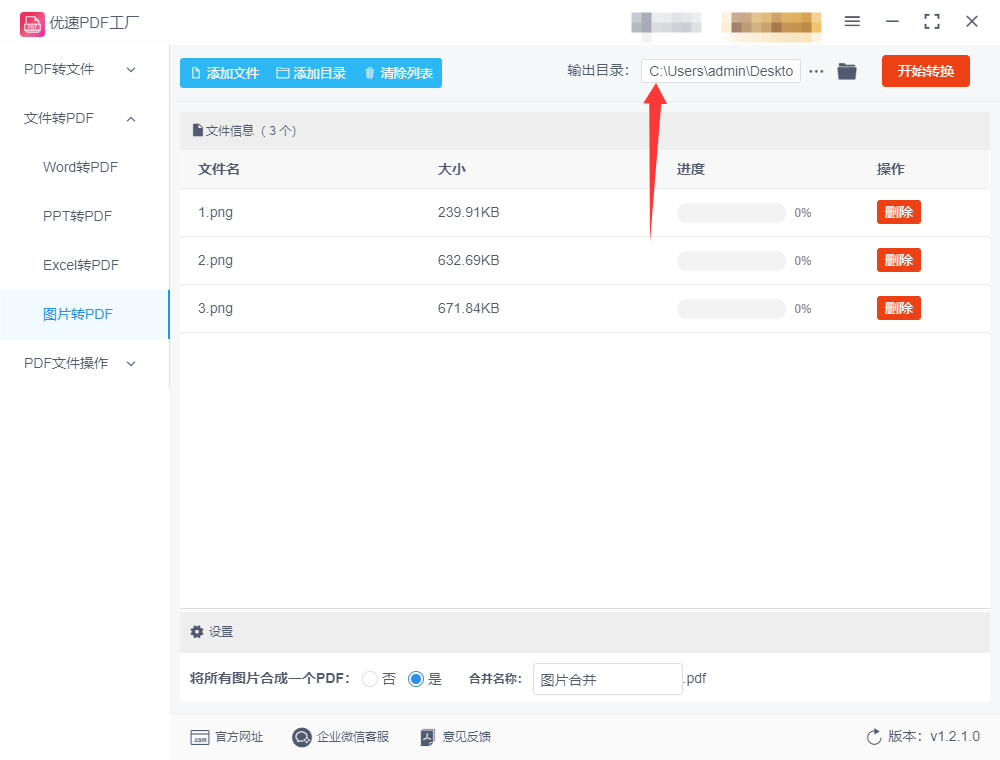Click the progress bar for 3.png
The height and width of the screenshot is (760, 1000).
tap(731, 309)
